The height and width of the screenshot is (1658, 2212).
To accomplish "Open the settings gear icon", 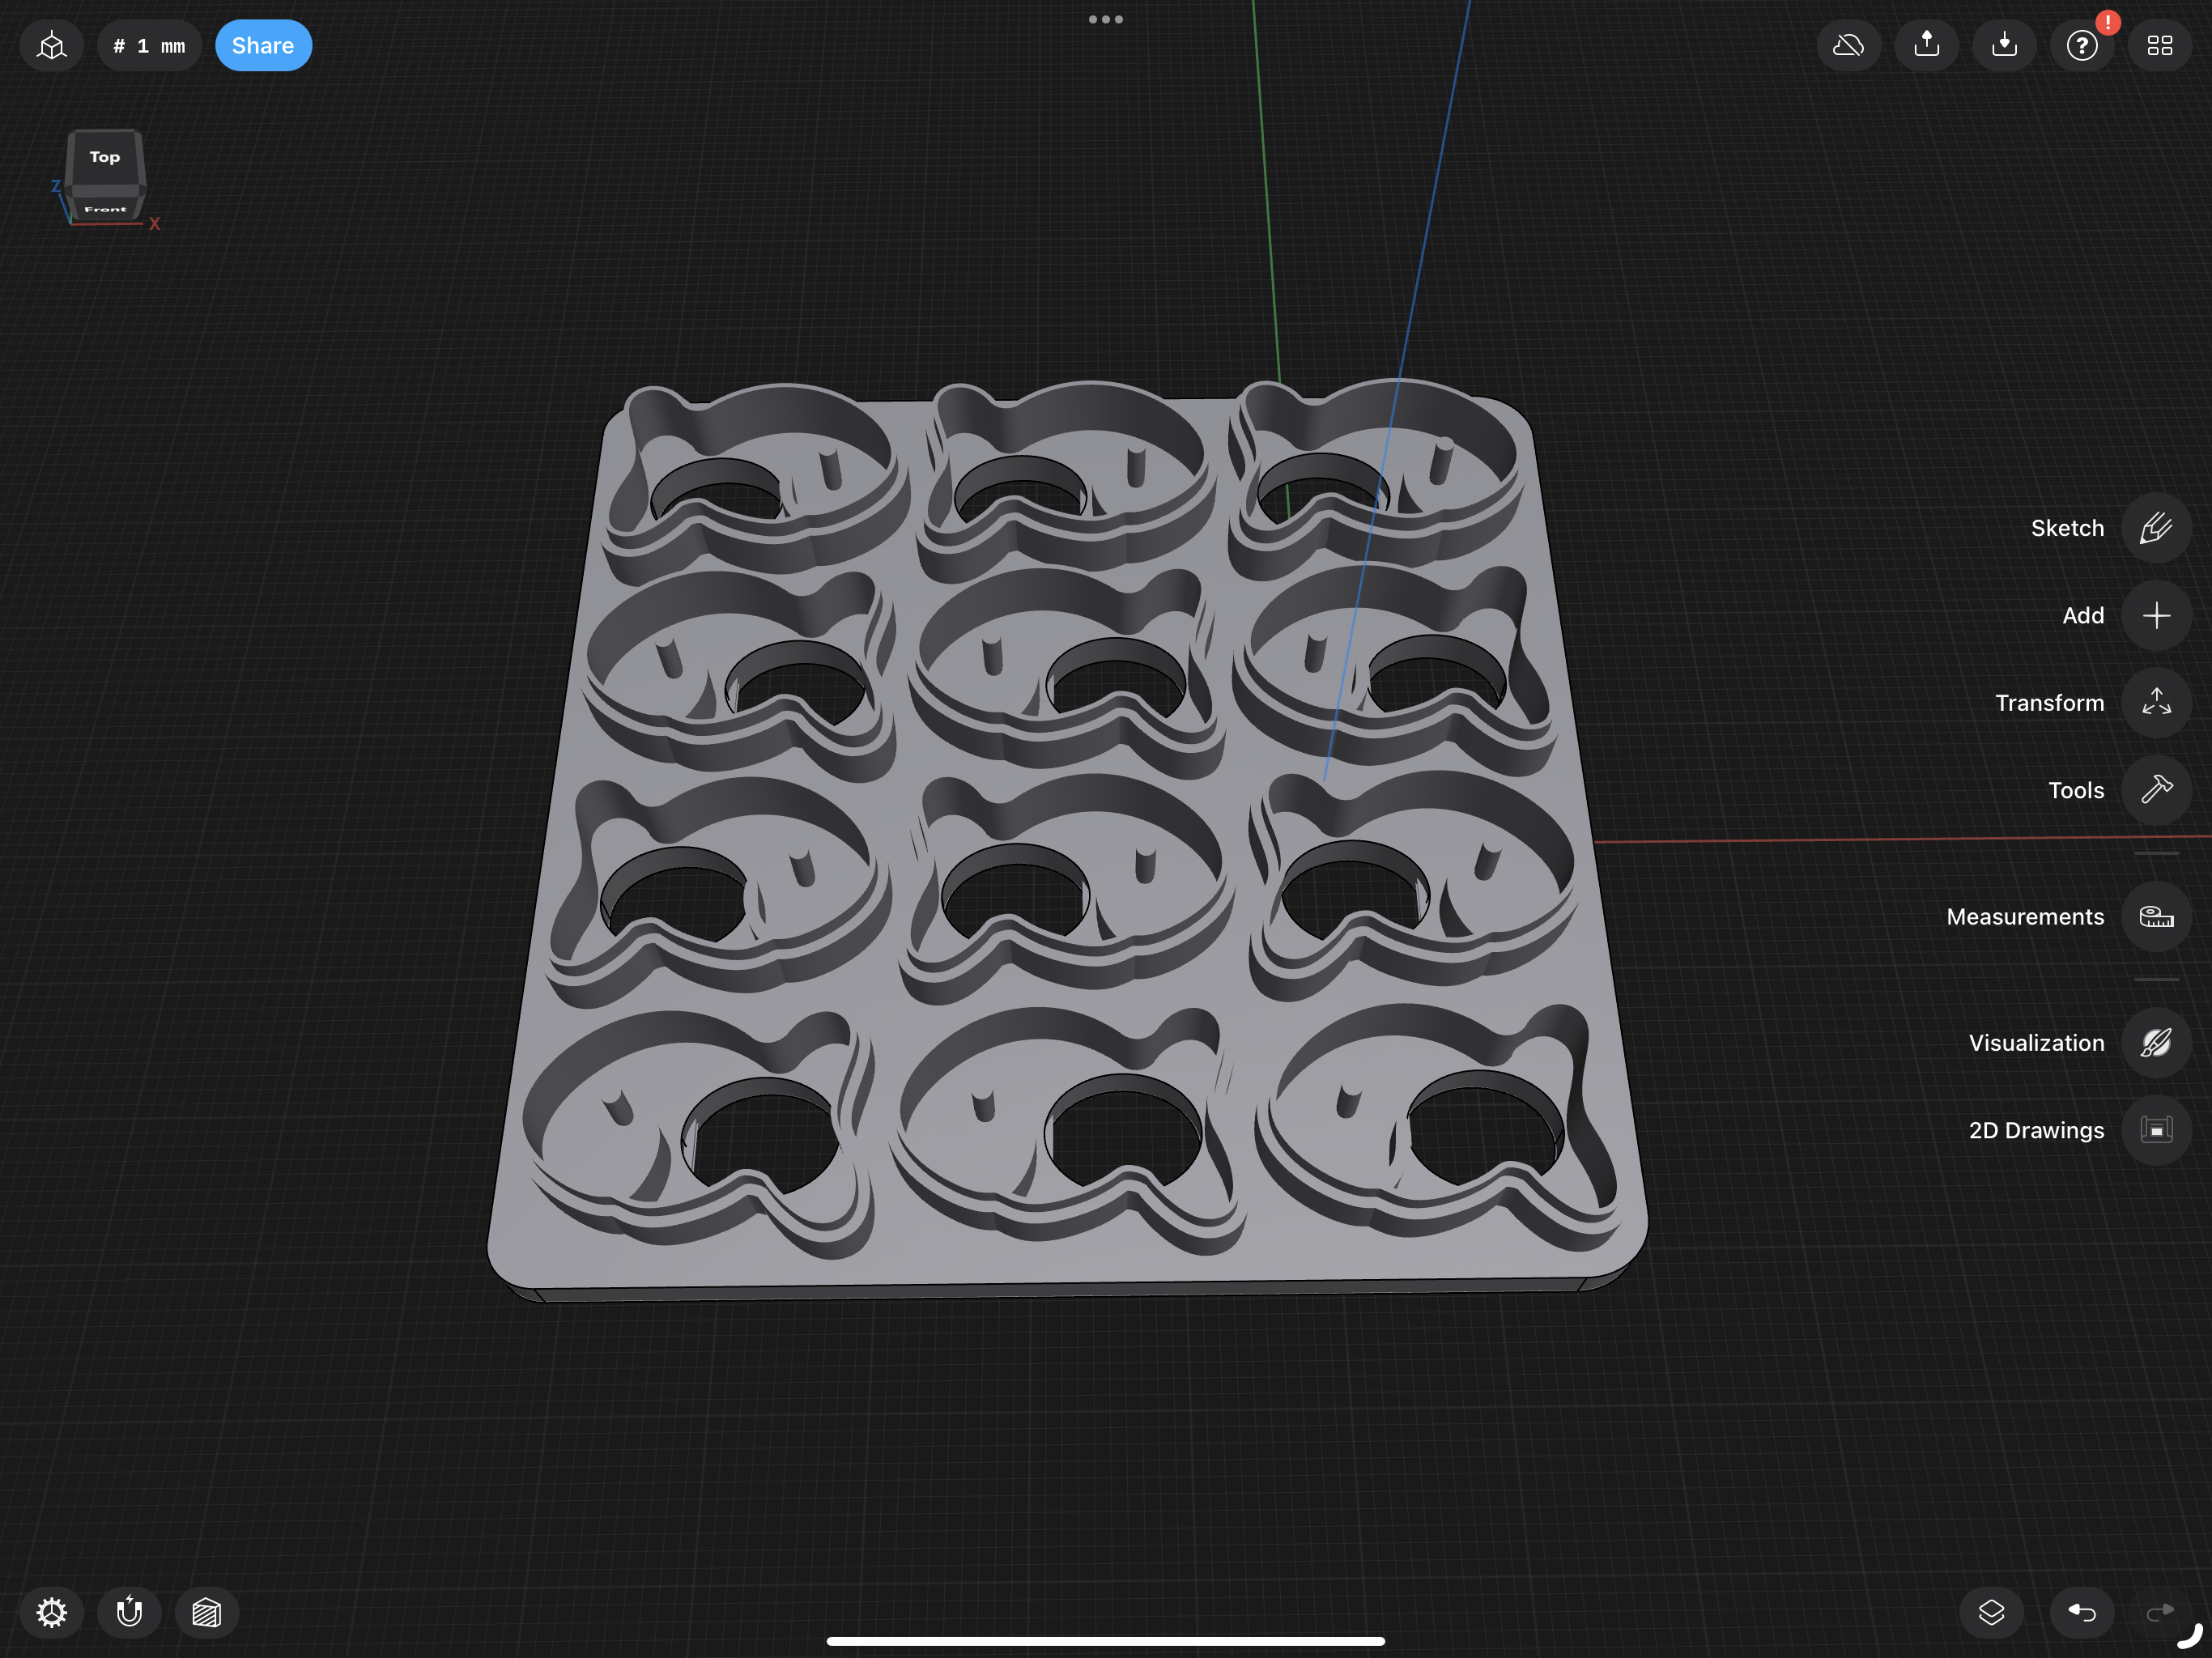I will pos(52,1612).
